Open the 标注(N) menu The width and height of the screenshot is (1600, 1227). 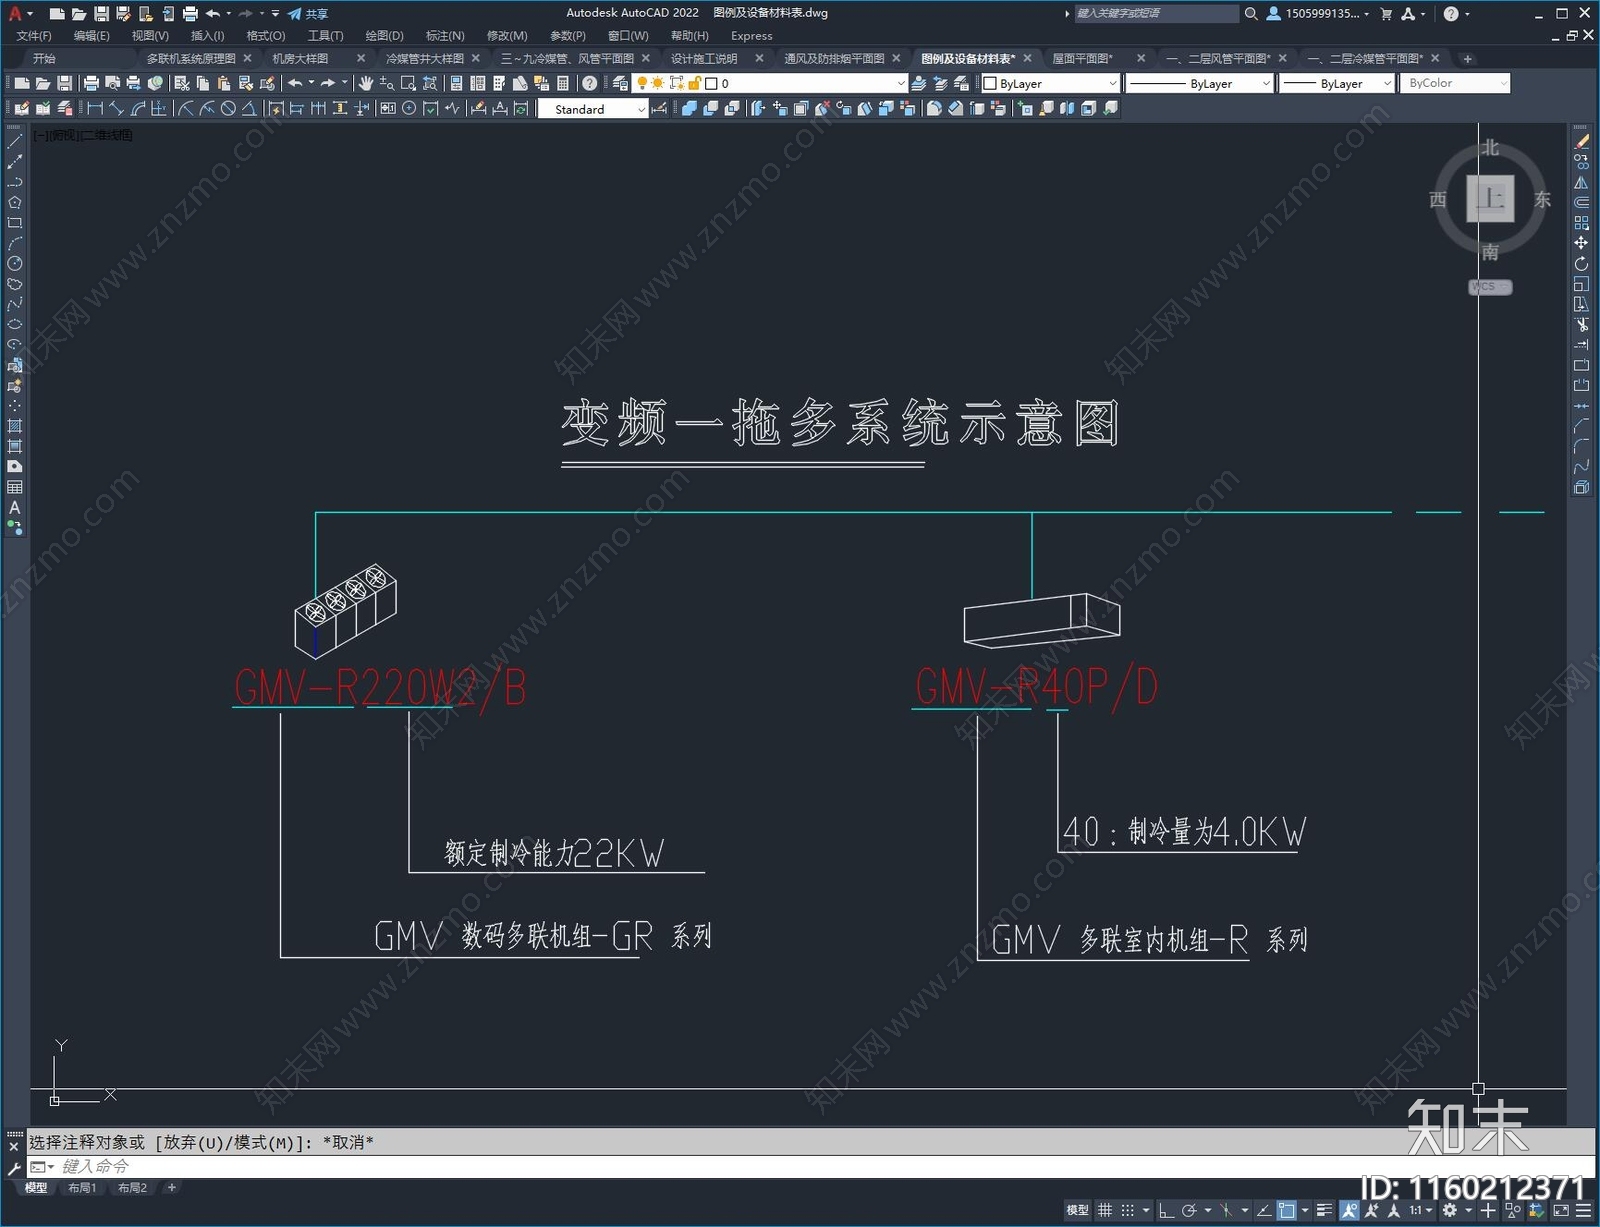pos(445,35)
